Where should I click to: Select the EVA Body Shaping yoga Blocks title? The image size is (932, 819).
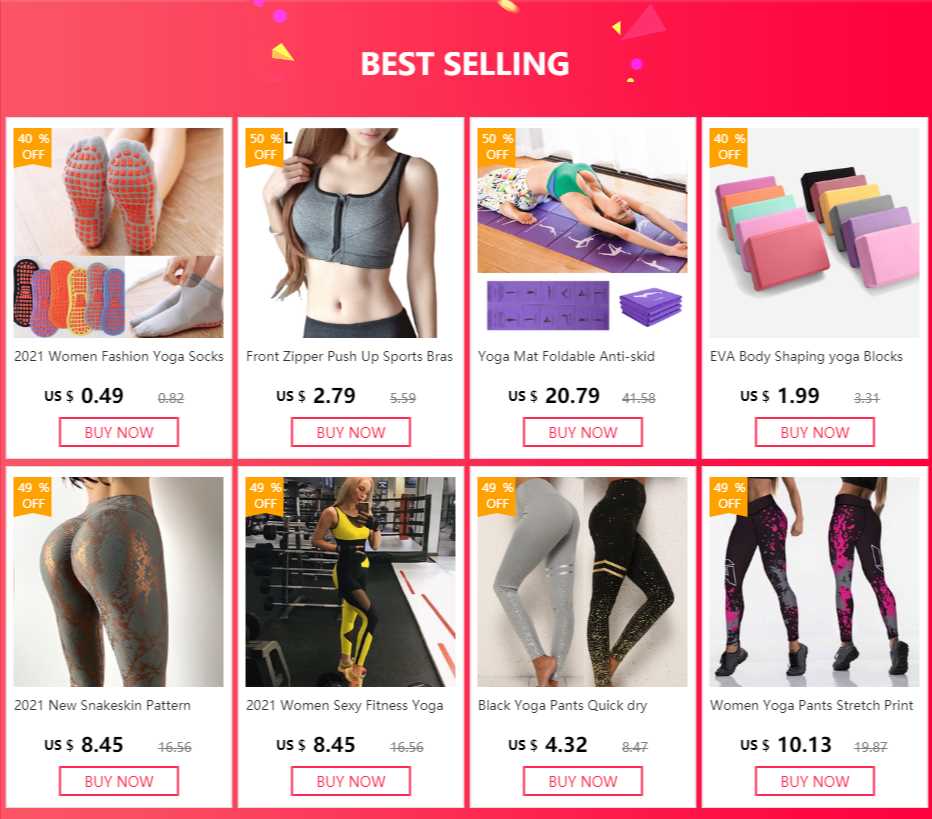point(806,357)
